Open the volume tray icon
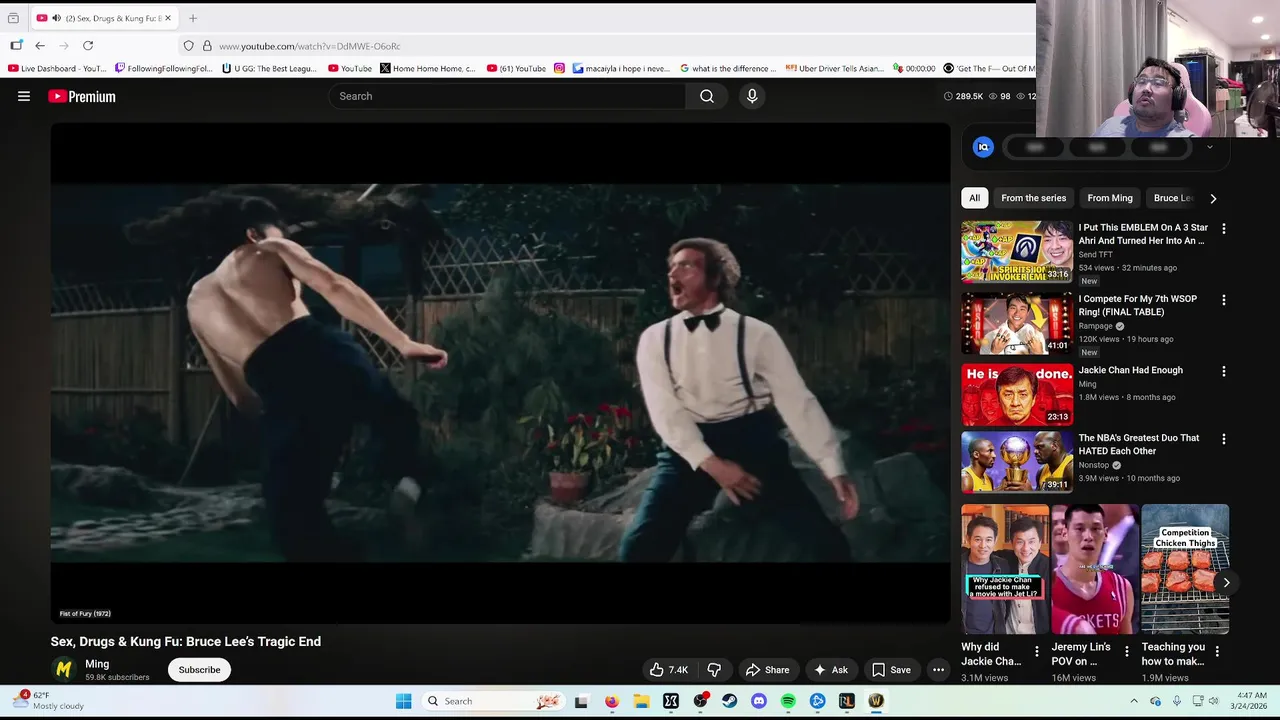This screenshot has height=720, width=1280. (x=1216, y=701)
